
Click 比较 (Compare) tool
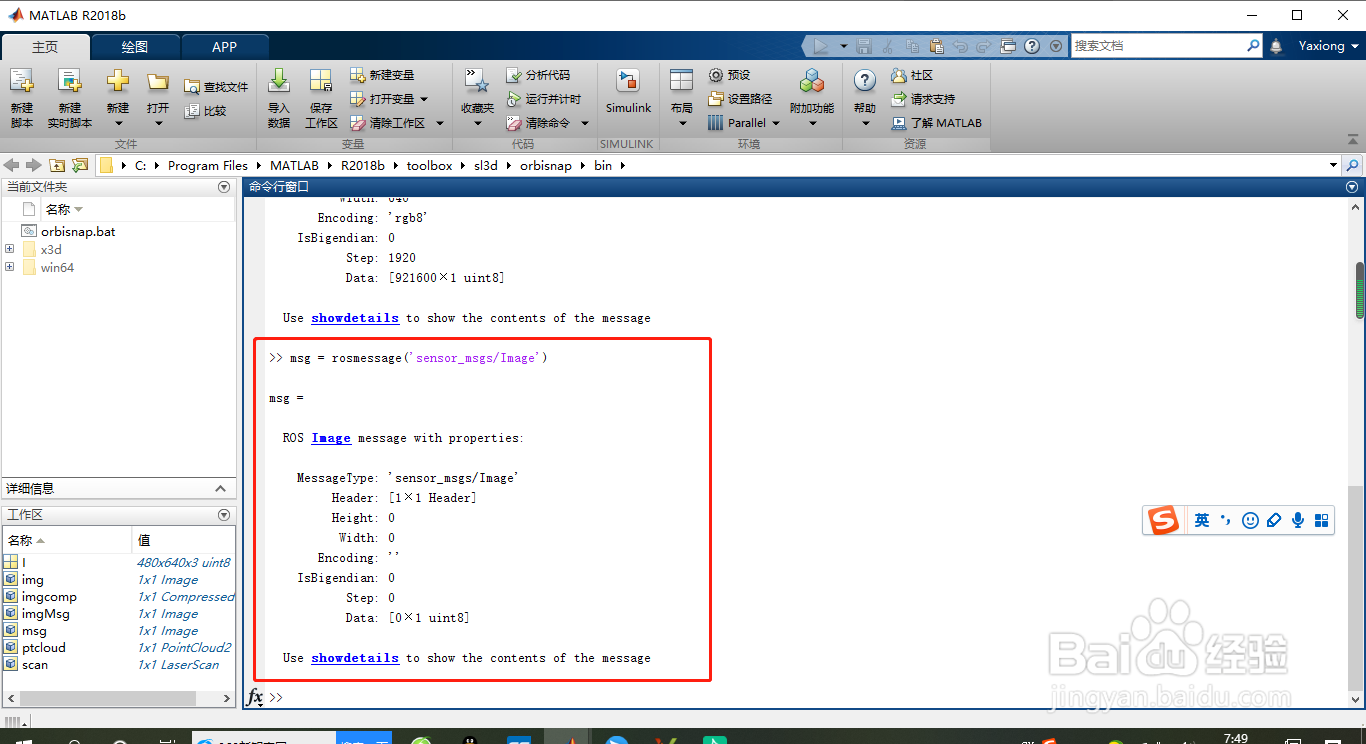(206, 111)
